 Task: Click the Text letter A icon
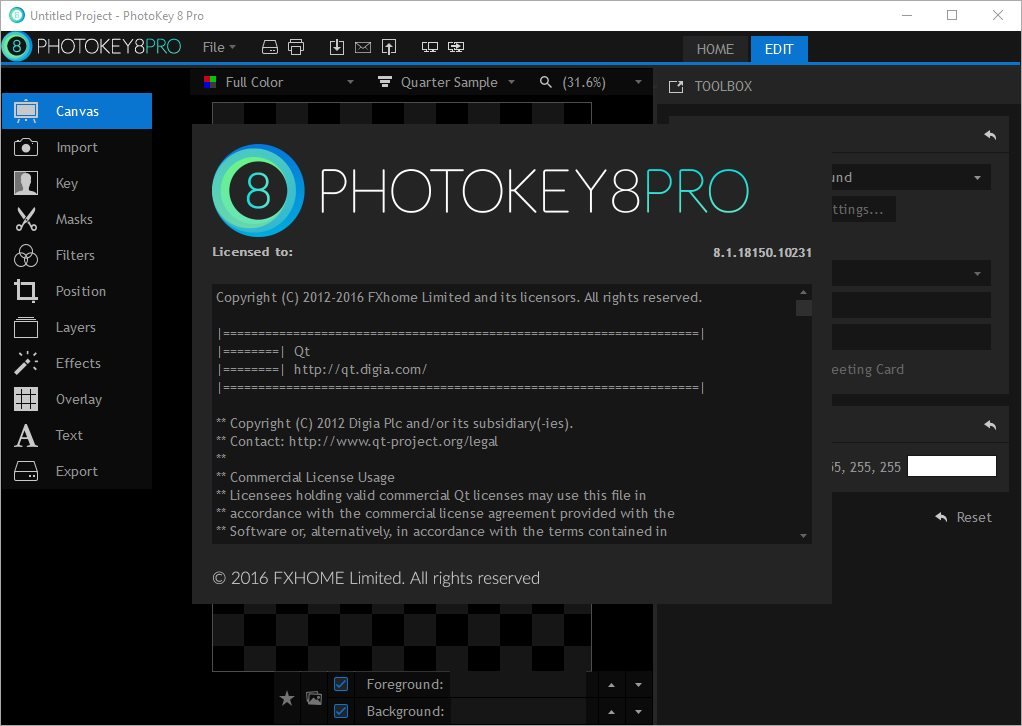pyautogui.click(x=26, y=435)
